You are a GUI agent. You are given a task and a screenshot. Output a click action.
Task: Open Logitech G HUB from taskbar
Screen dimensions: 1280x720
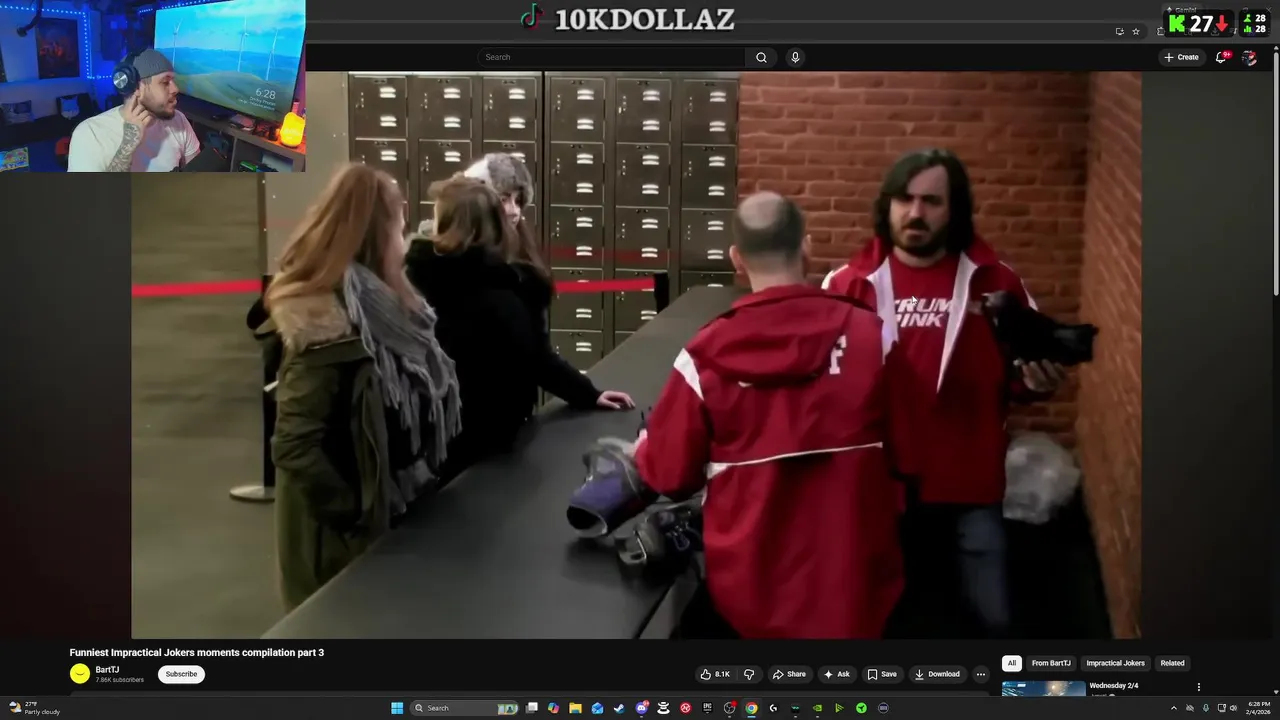773,708
